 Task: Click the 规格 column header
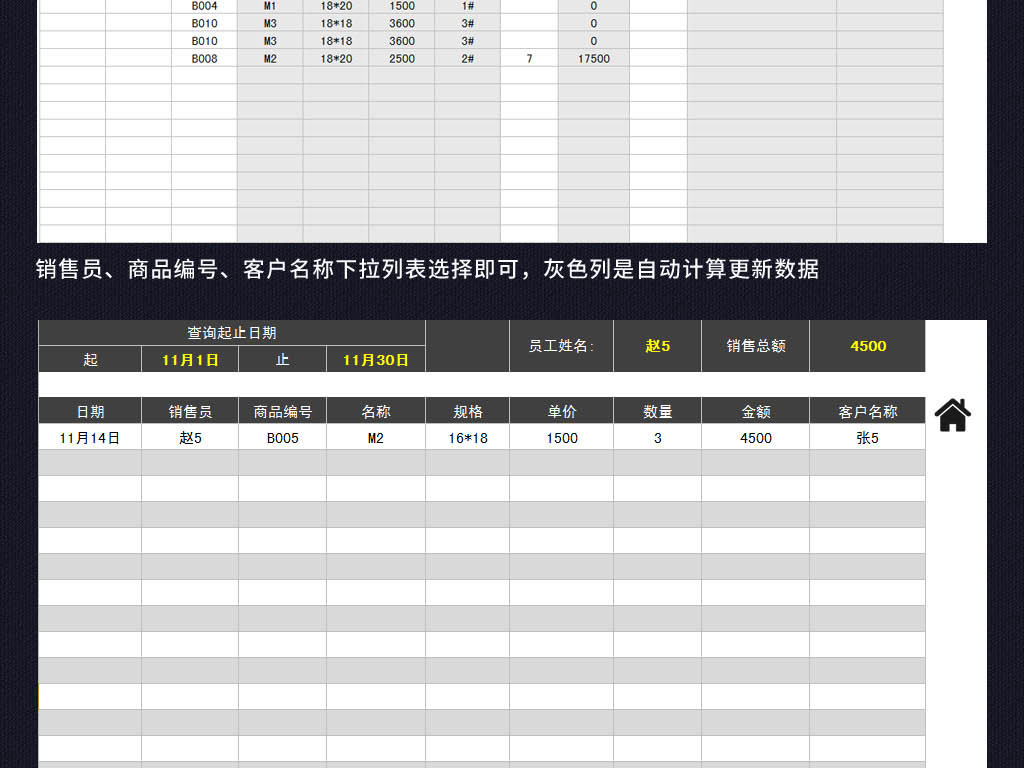pyautogui.click(x=467, y=411)
